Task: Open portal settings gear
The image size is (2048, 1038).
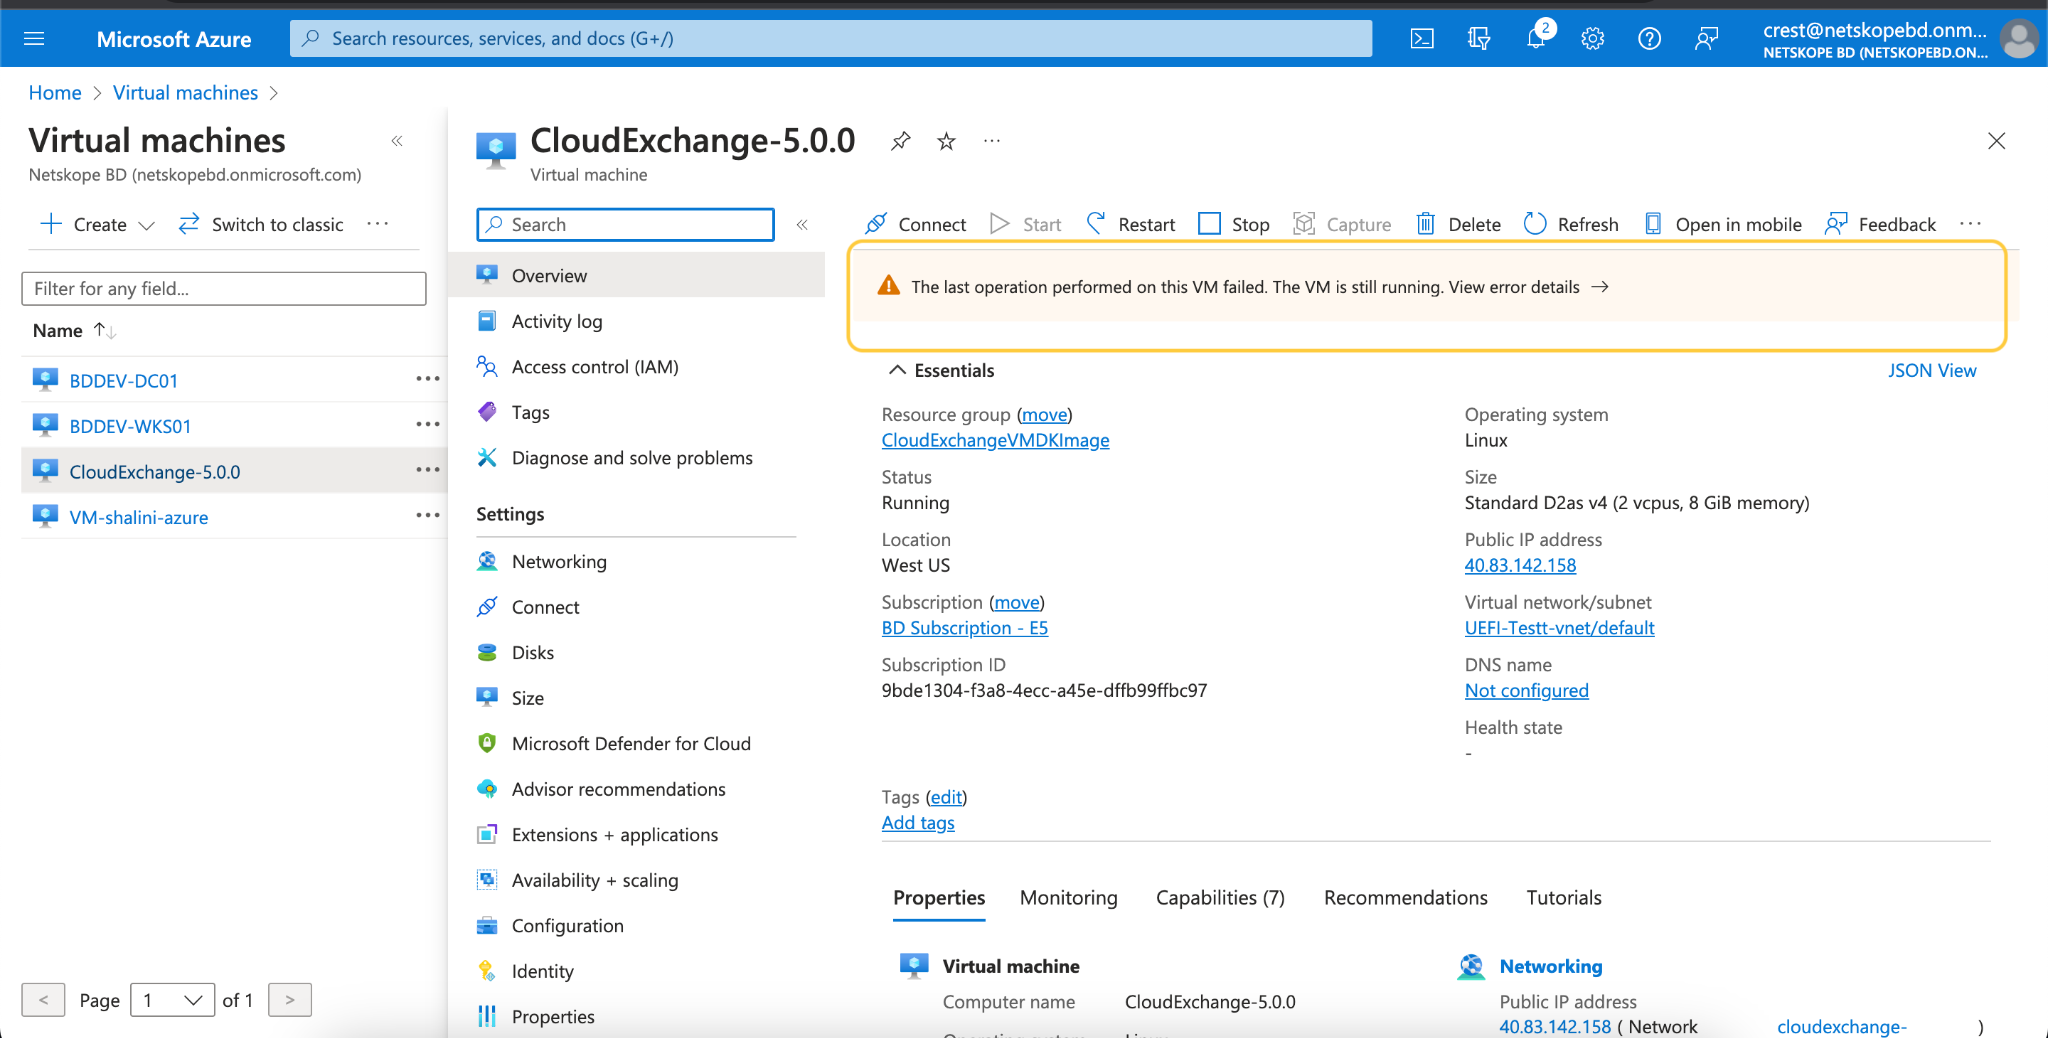Action: click(x=1593, y=39)
